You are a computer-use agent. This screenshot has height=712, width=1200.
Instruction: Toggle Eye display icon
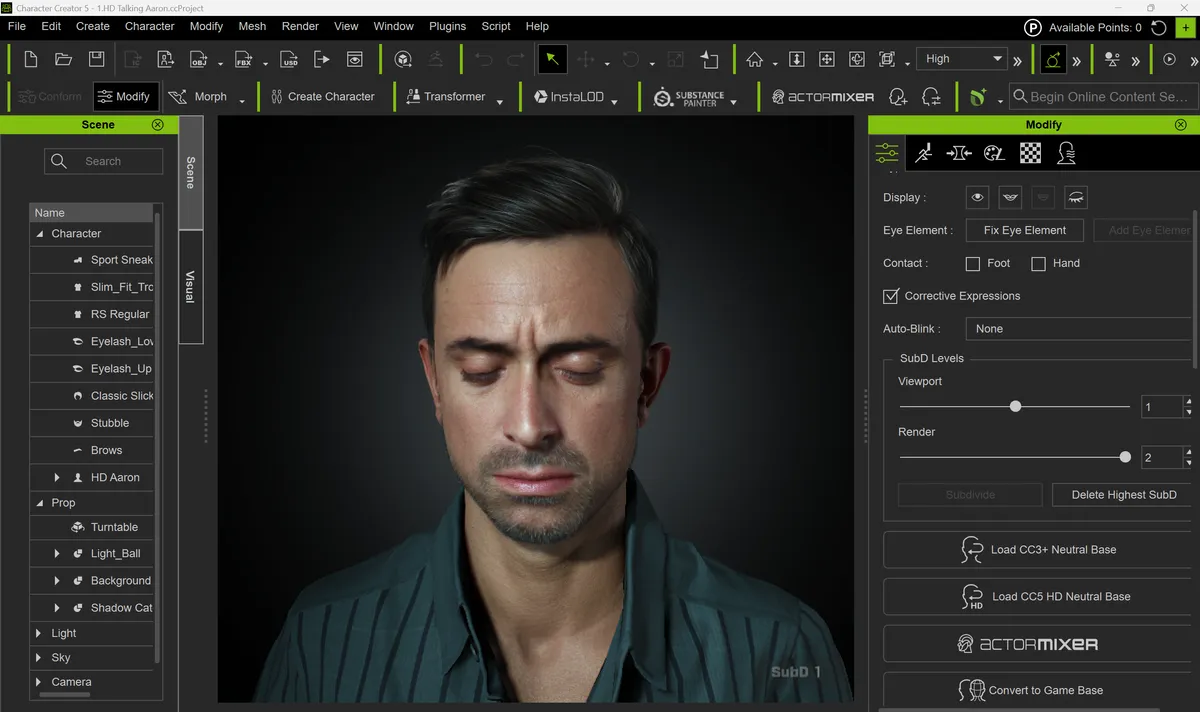tap(977, 197)
